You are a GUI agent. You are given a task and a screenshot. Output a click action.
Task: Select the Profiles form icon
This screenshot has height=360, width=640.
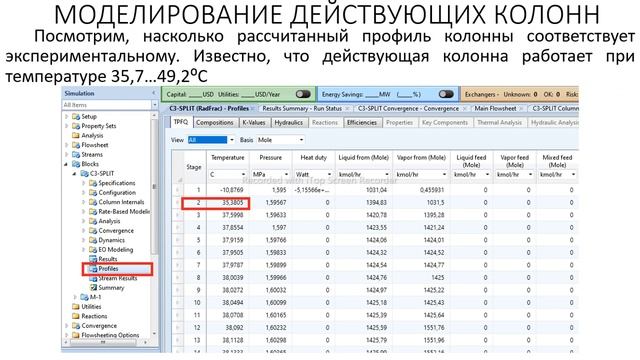[93, 269]
